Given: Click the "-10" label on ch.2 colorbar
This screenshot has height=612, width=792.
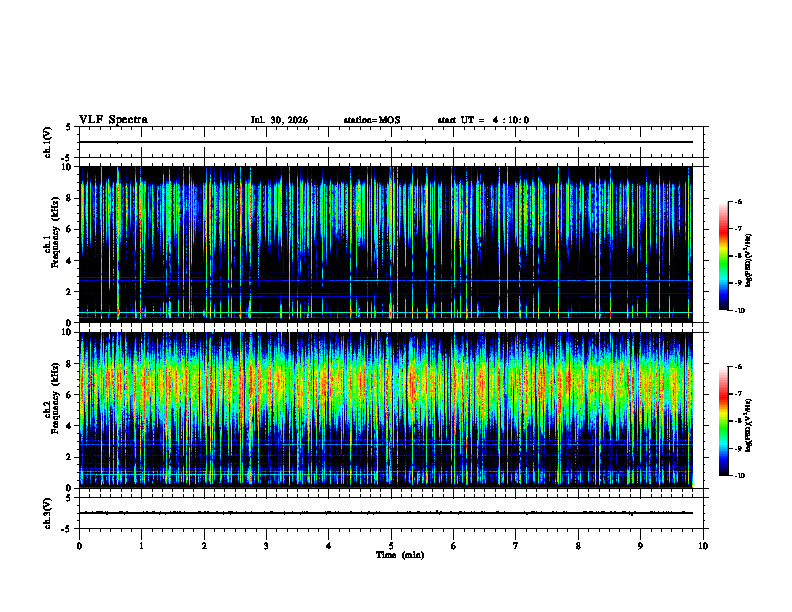Looking at the screenshot, I should [x=740, y=476].
